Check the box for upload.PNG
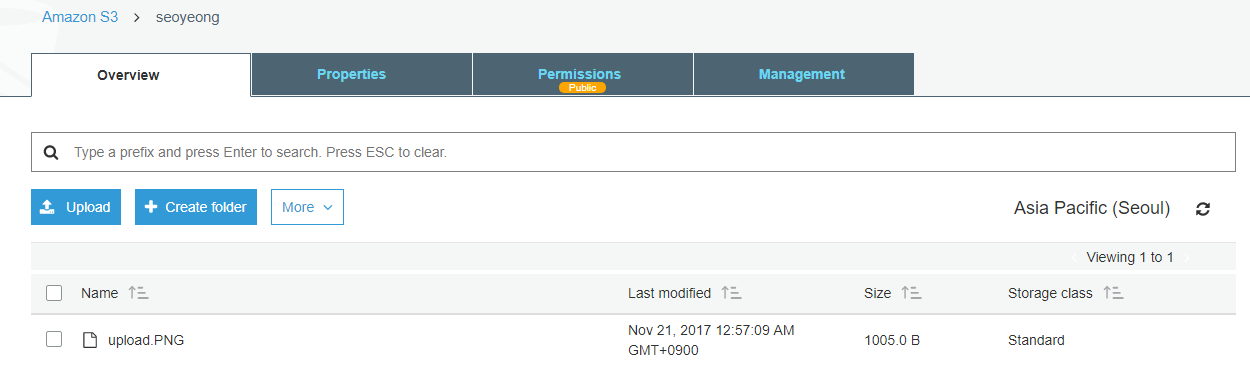The image size is (1250, 373). pyautogui.click(x=54, y=340)
